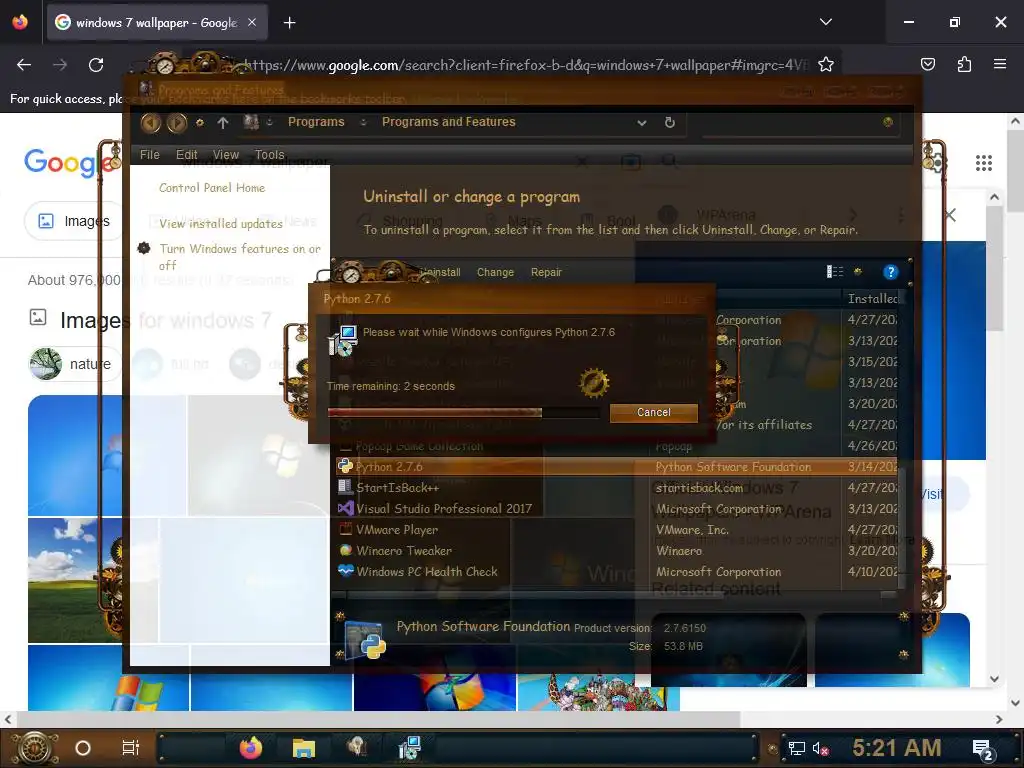Open the list all tabs chevron in Firefox
1024x768 pixels.
coord(826,22)
